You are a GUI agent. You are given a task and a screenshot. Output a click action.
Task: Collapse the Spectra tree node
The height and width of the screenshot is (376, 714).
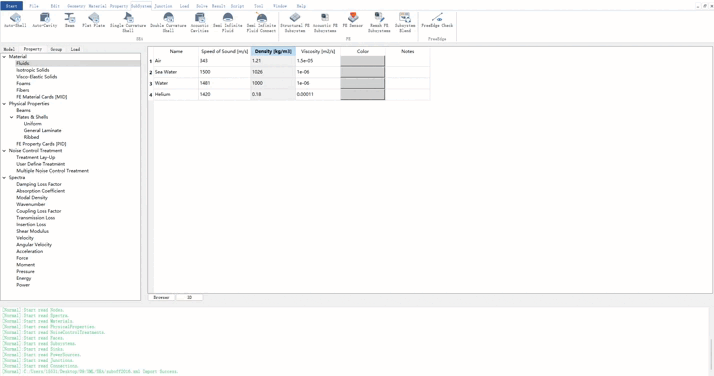5,178
